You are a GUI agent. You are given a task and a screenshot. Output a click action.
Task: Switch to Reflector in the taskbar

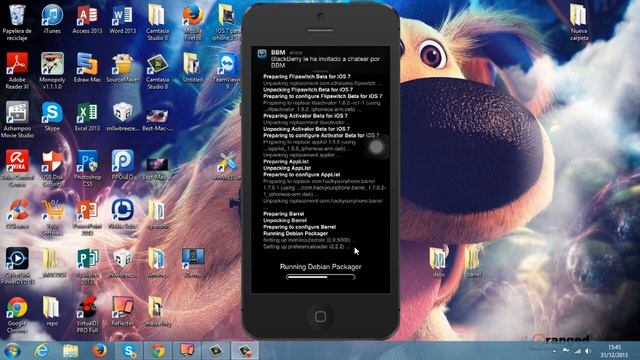[x=187, y=351]
